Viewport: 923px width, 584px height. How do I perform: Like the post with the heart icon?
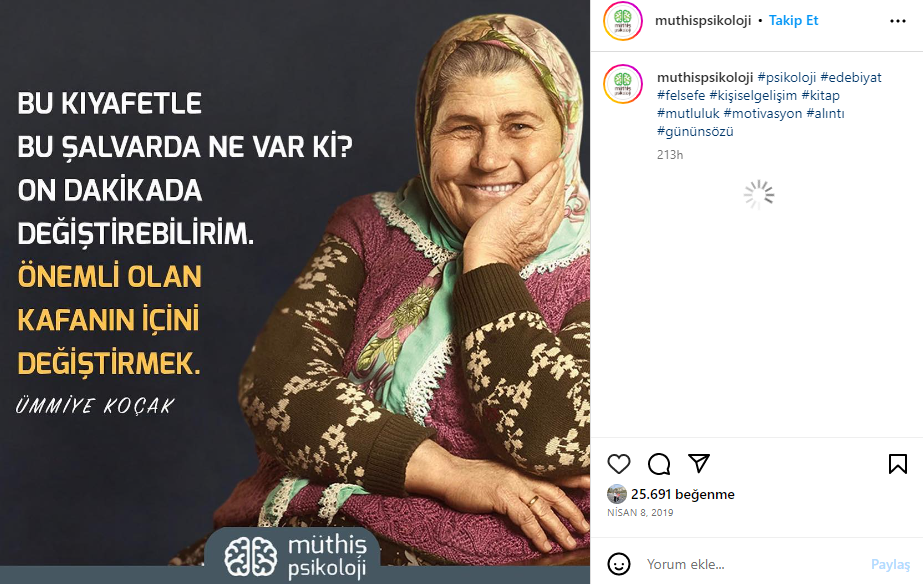pyautogui.click(x=619, y=464)
